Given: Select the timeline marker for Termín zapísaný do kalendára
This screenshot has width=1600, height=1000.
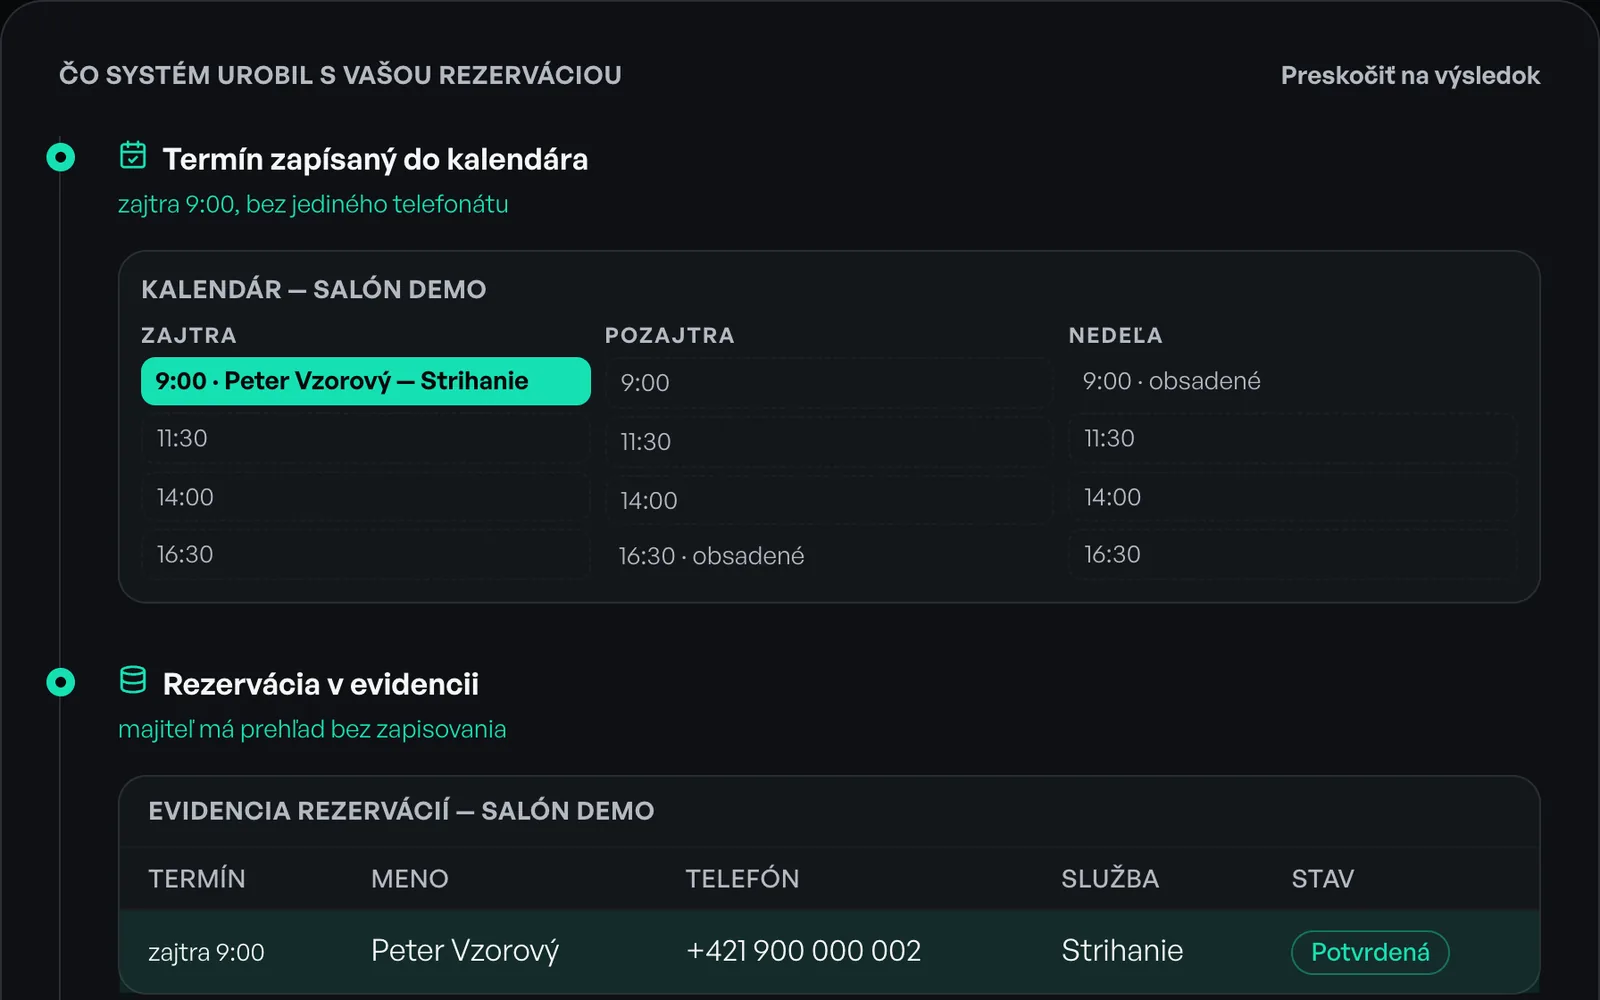Looking at the screenshot, I should pos(61,157).
